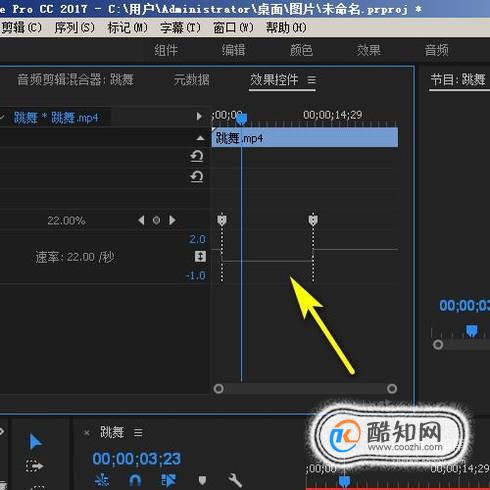Click the 跳舞 * 跳舞.mp4 clip label
490x490 pixels.
(56, 118)
